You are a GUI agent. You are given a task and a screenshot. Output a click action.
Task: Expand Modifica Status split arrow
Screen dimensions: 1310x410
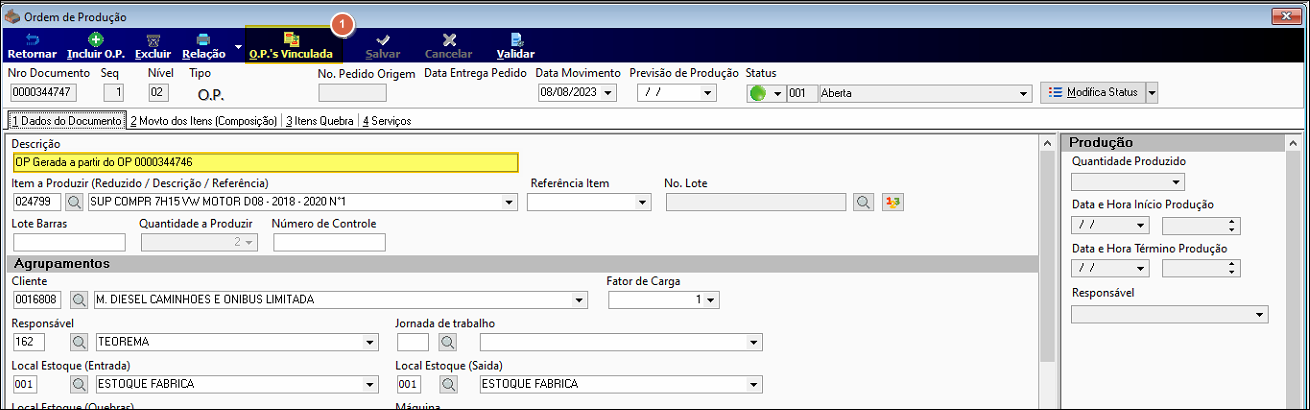1151,92
